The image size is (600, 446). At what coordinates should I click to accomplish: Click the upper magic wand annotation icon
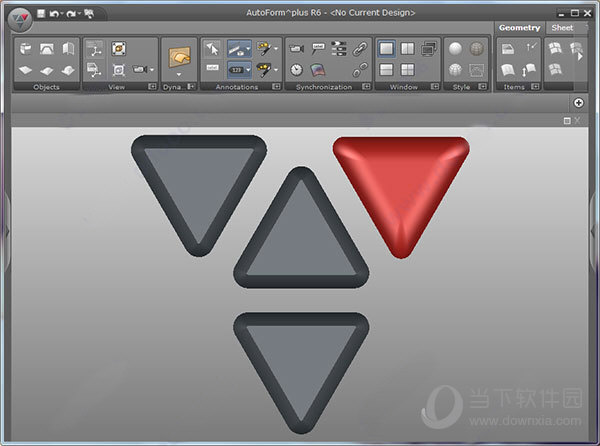pos(264,49)
